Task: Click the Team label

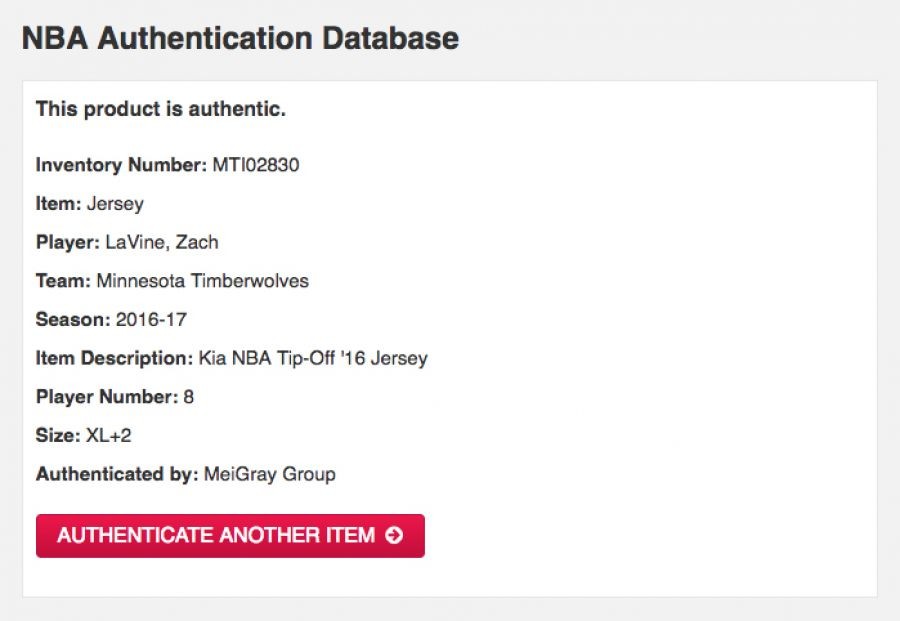Action: [x=63, y=281]
